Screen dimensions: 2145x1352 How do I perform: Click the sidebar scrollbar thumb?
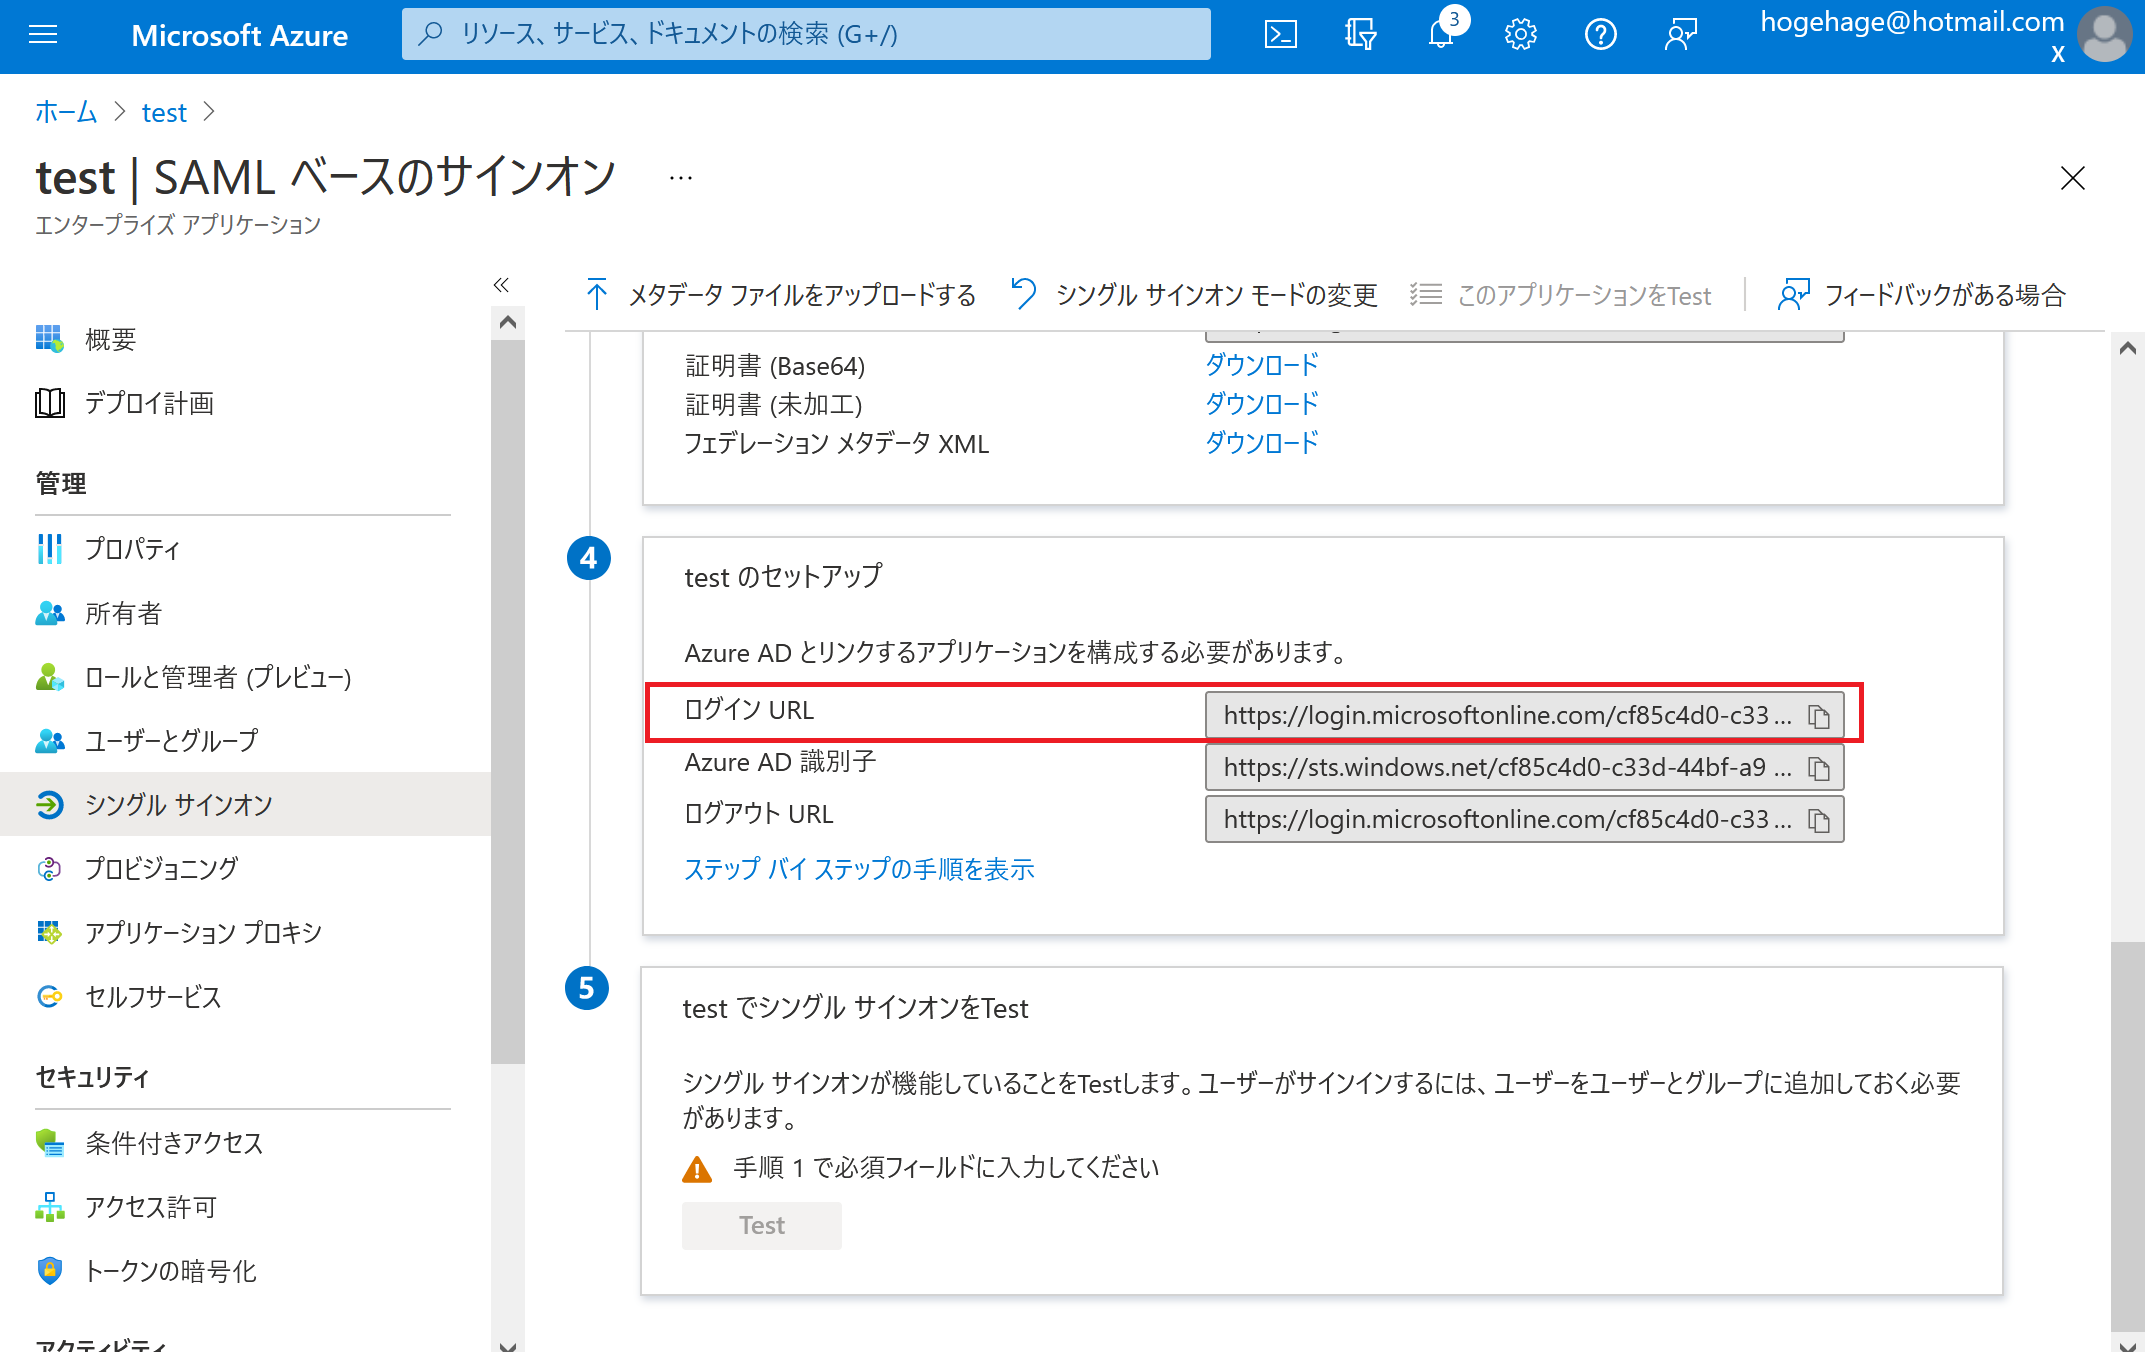tap(508, 702)
